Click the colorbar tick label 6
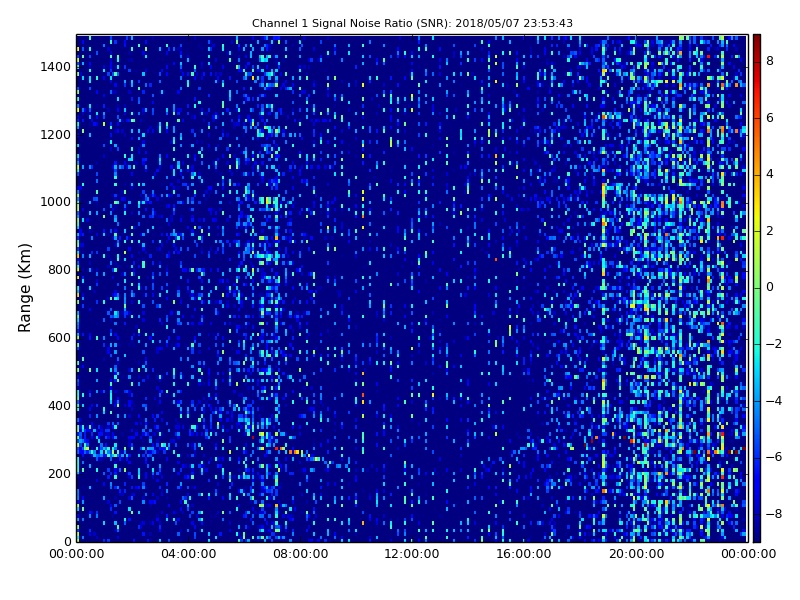Viewport: 800px width, 600px height. pos(770,118)
